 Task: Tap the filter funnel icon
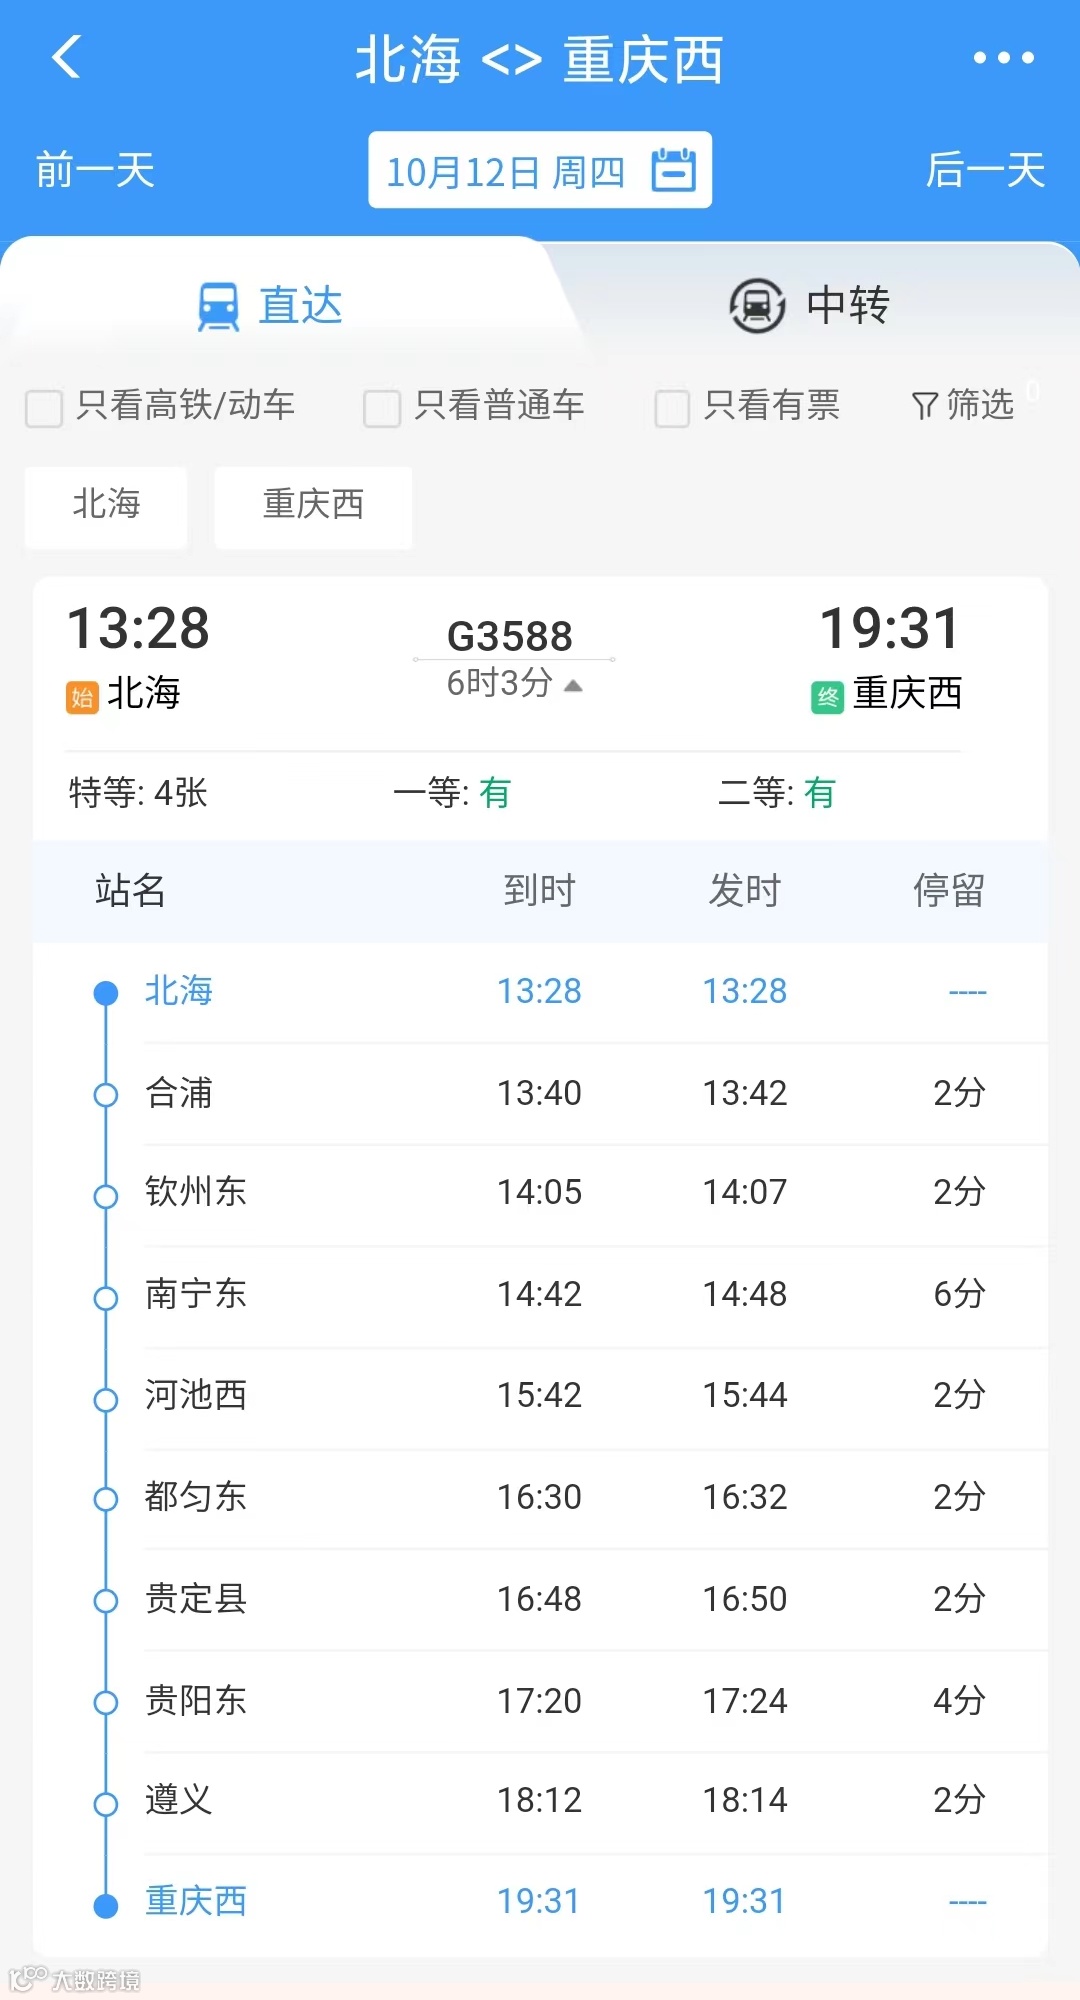[x=924, y=405]
